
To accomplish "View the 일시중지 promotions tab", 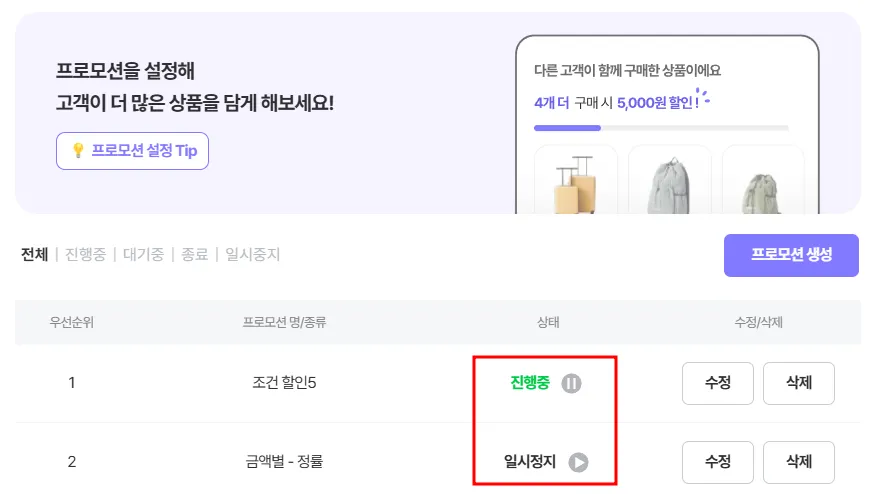I will point(253,254).
